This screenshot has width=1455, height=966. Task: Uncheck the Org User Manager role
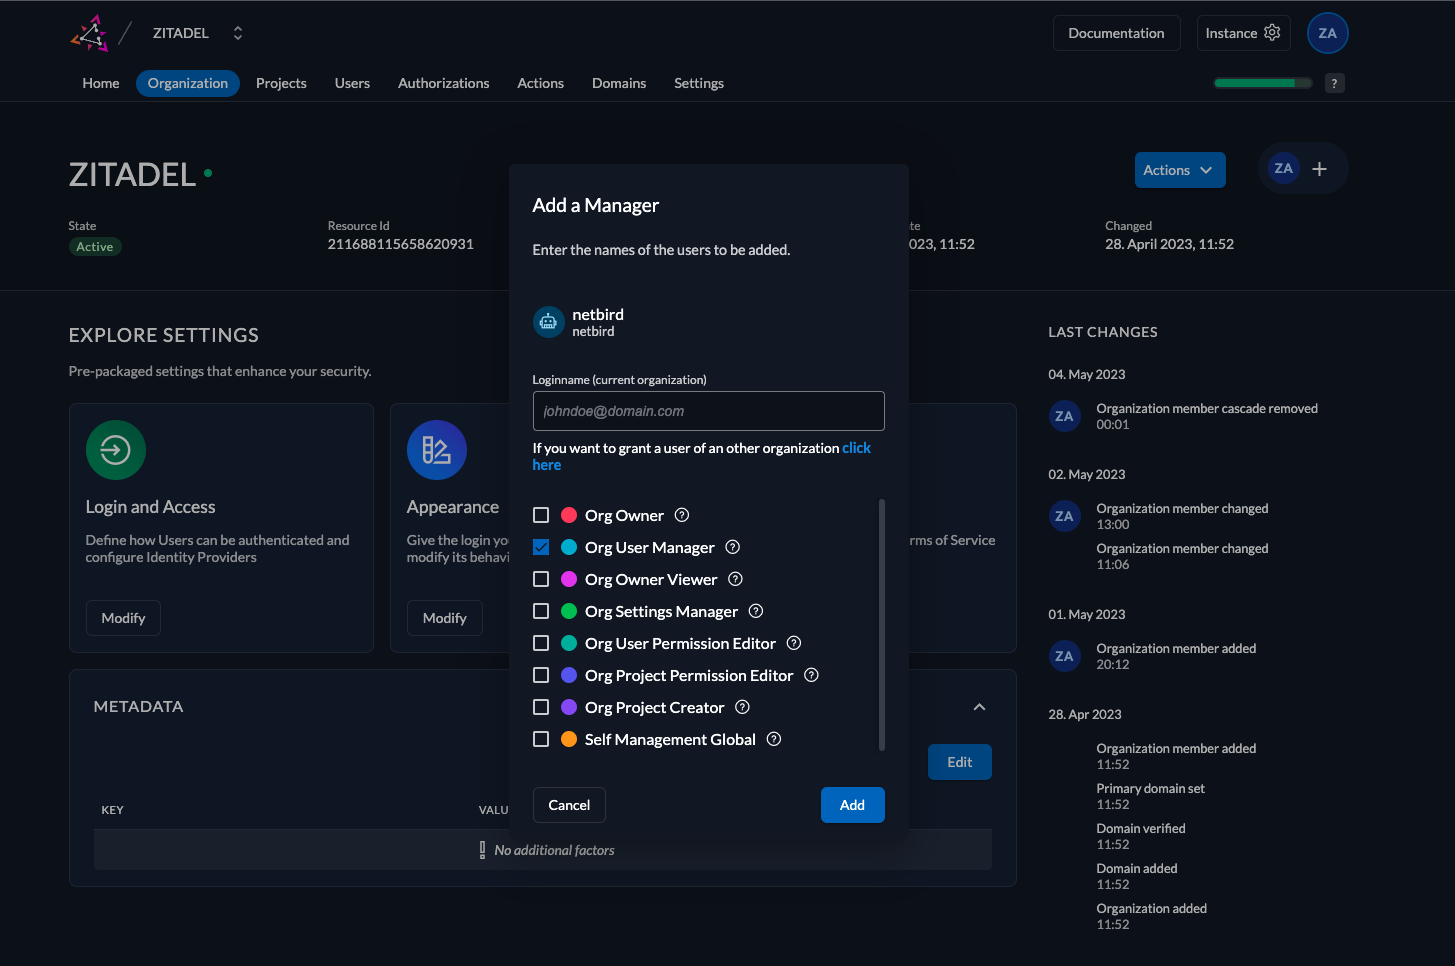point(541,547)
